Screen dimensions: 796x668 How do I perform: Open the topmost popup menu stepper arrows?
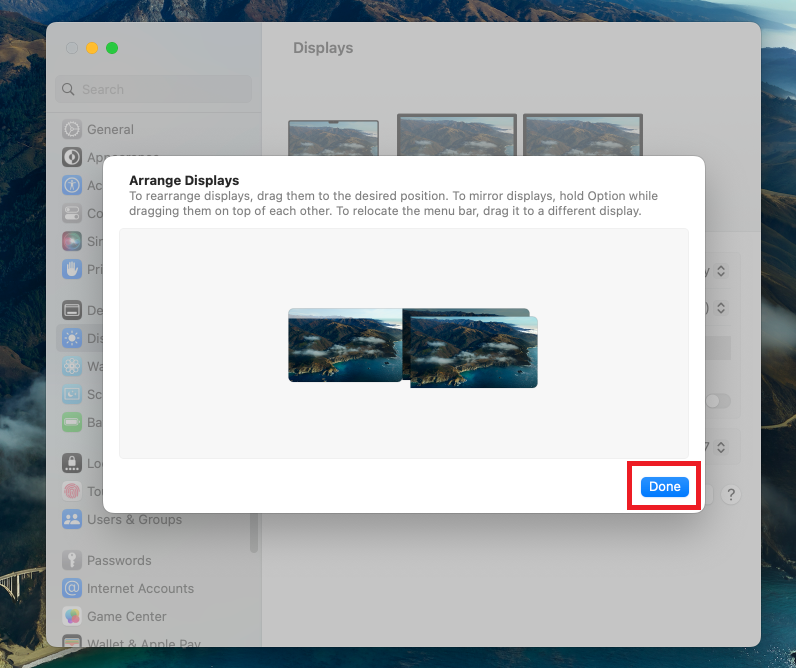720,271
